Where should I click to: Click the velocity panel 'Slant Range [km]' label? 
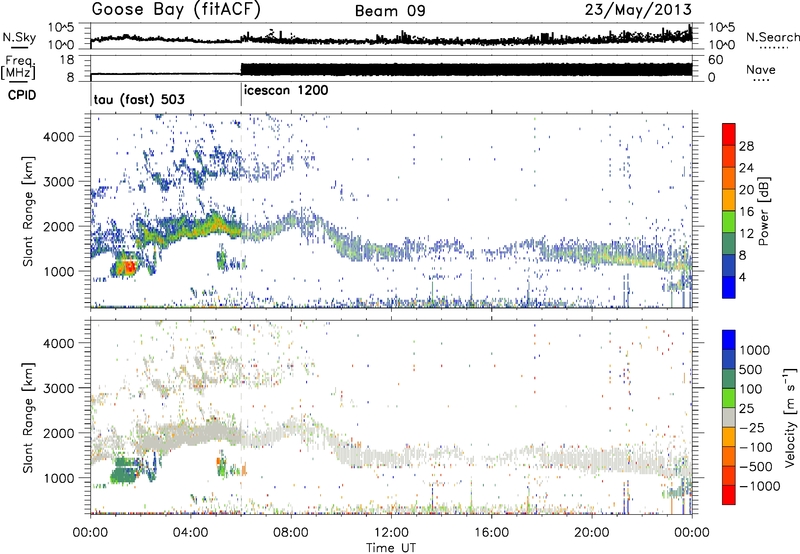coord(28,418)
